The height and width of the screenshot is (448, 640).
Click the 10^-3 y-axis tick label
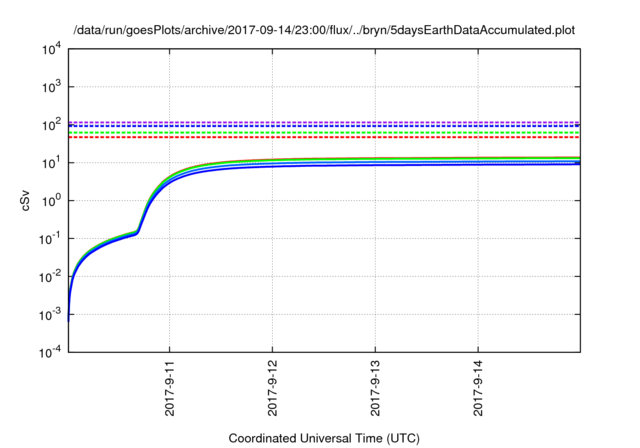(x=51, y=315)
